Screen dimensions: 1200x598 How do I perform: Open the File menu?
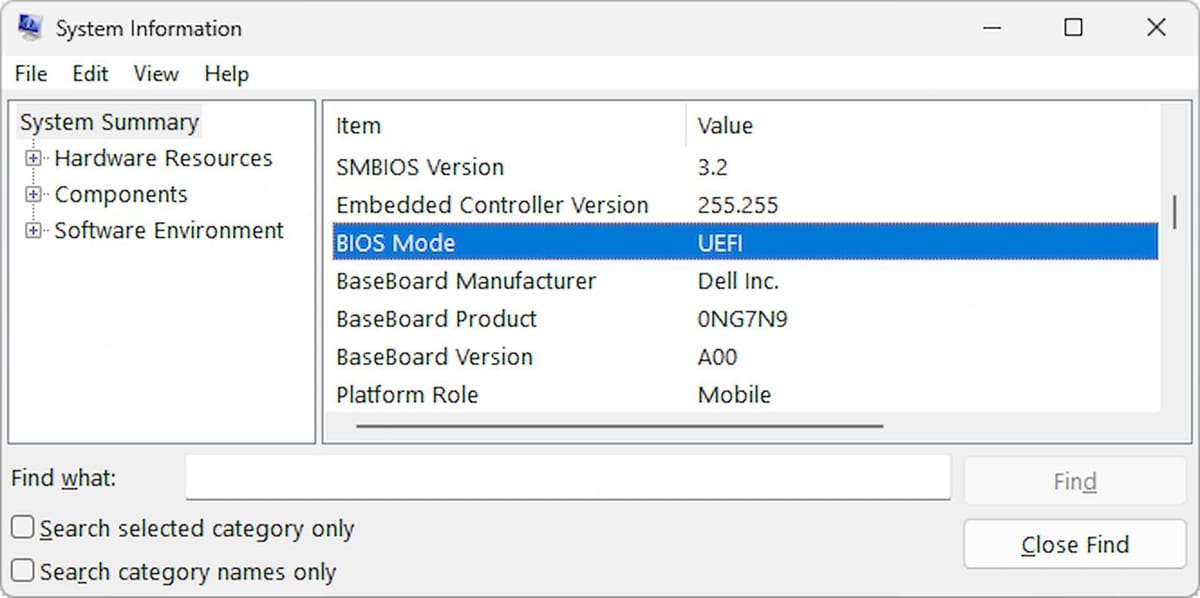(x=30, y=73)
